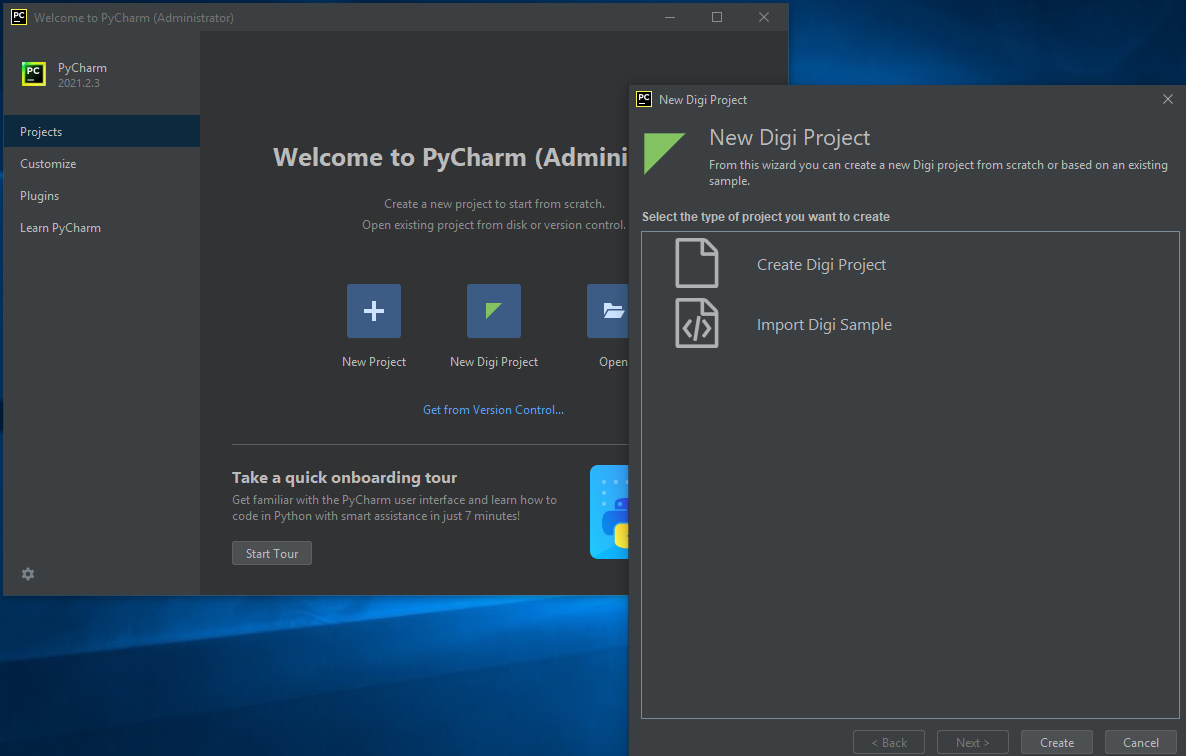Choose the Create Digi Project option text
The width and height of the screenshot is (1186, 756).
(821, 265)
